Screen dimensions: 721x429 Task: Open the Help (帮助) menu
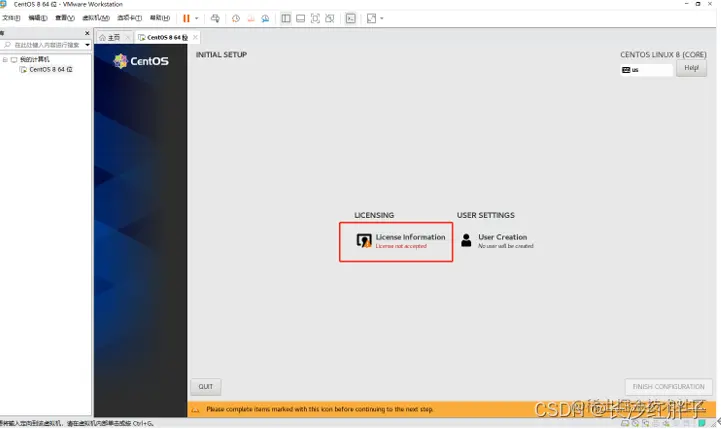click(160, 18)
